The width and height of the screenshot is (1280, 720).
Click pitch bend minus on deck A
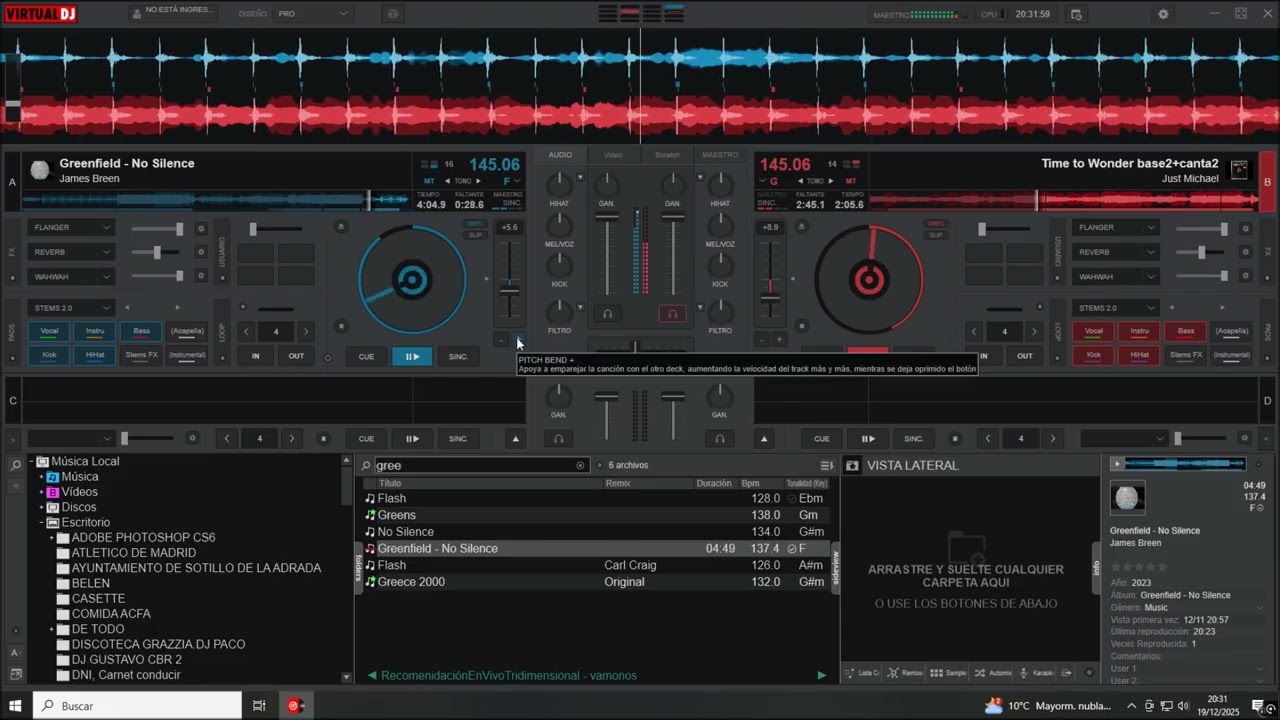[502, 340]
